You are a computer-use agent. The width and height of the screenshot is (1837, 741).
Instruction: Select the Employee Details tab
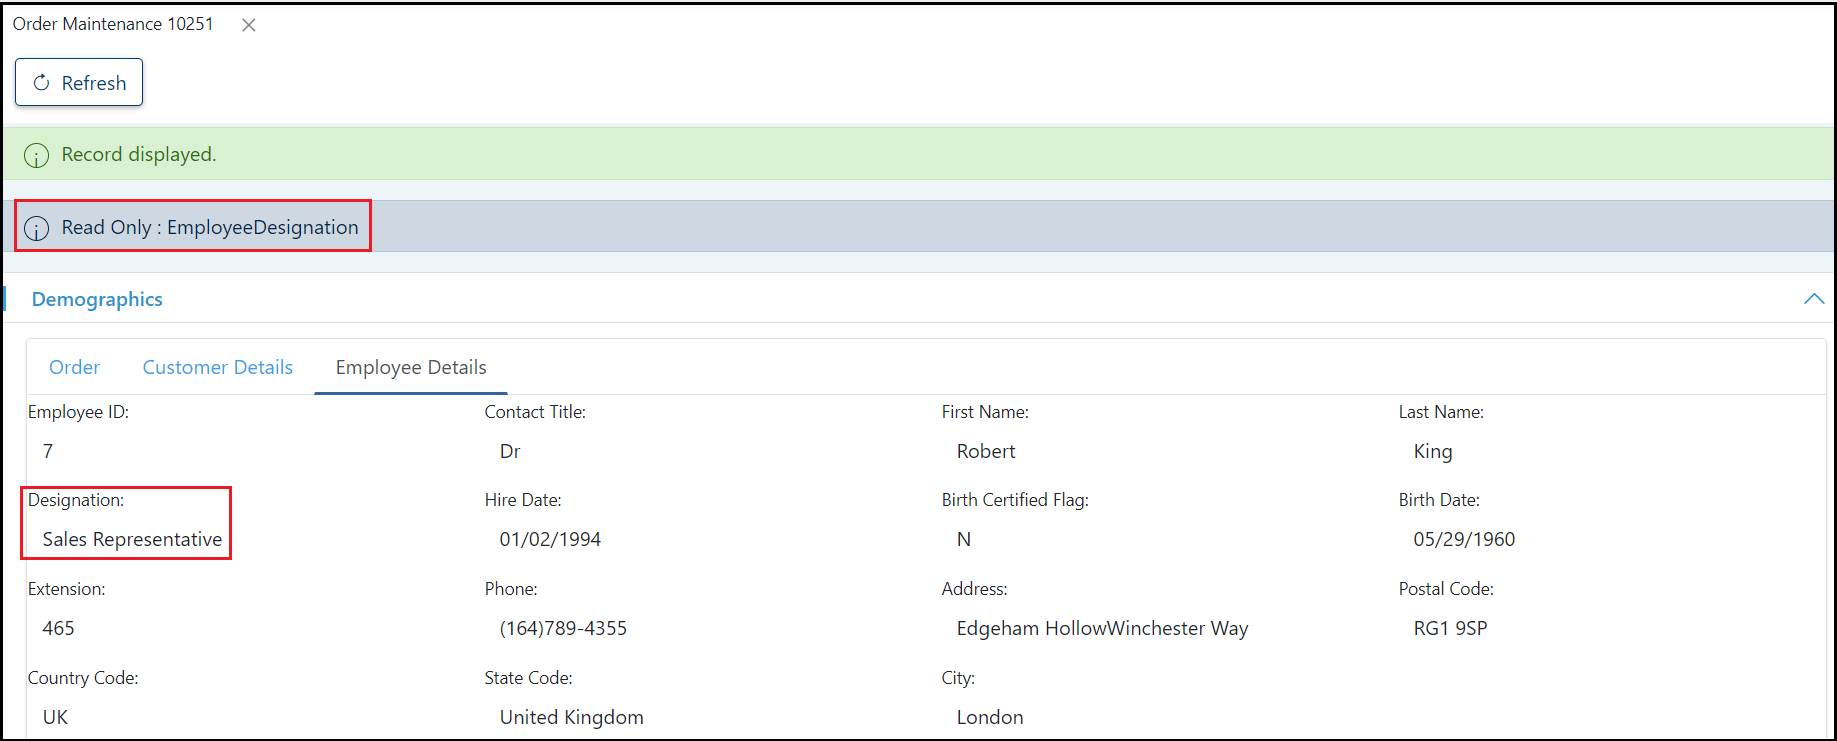pos(411,367)
